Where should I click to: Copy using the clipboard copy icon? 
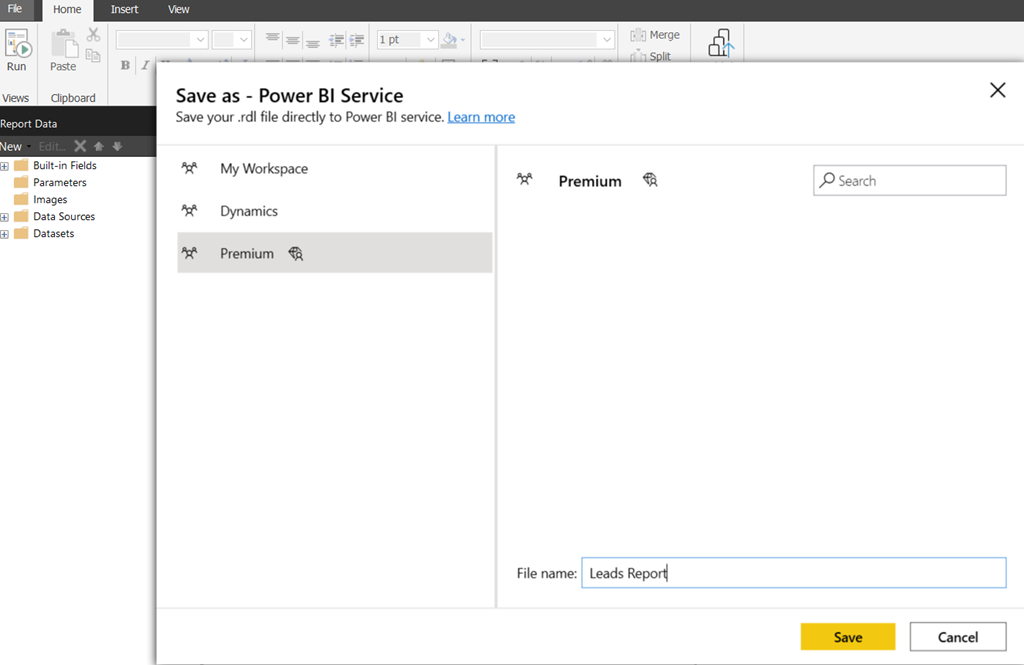tap(93, 56)
